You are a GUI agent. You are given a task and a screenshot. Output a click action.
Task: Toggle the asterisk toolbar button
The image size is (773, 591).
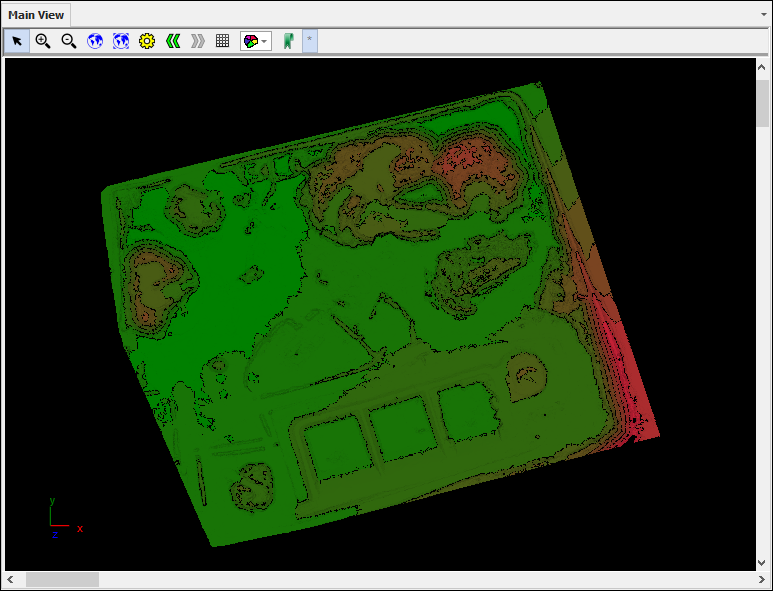(309, 41)
